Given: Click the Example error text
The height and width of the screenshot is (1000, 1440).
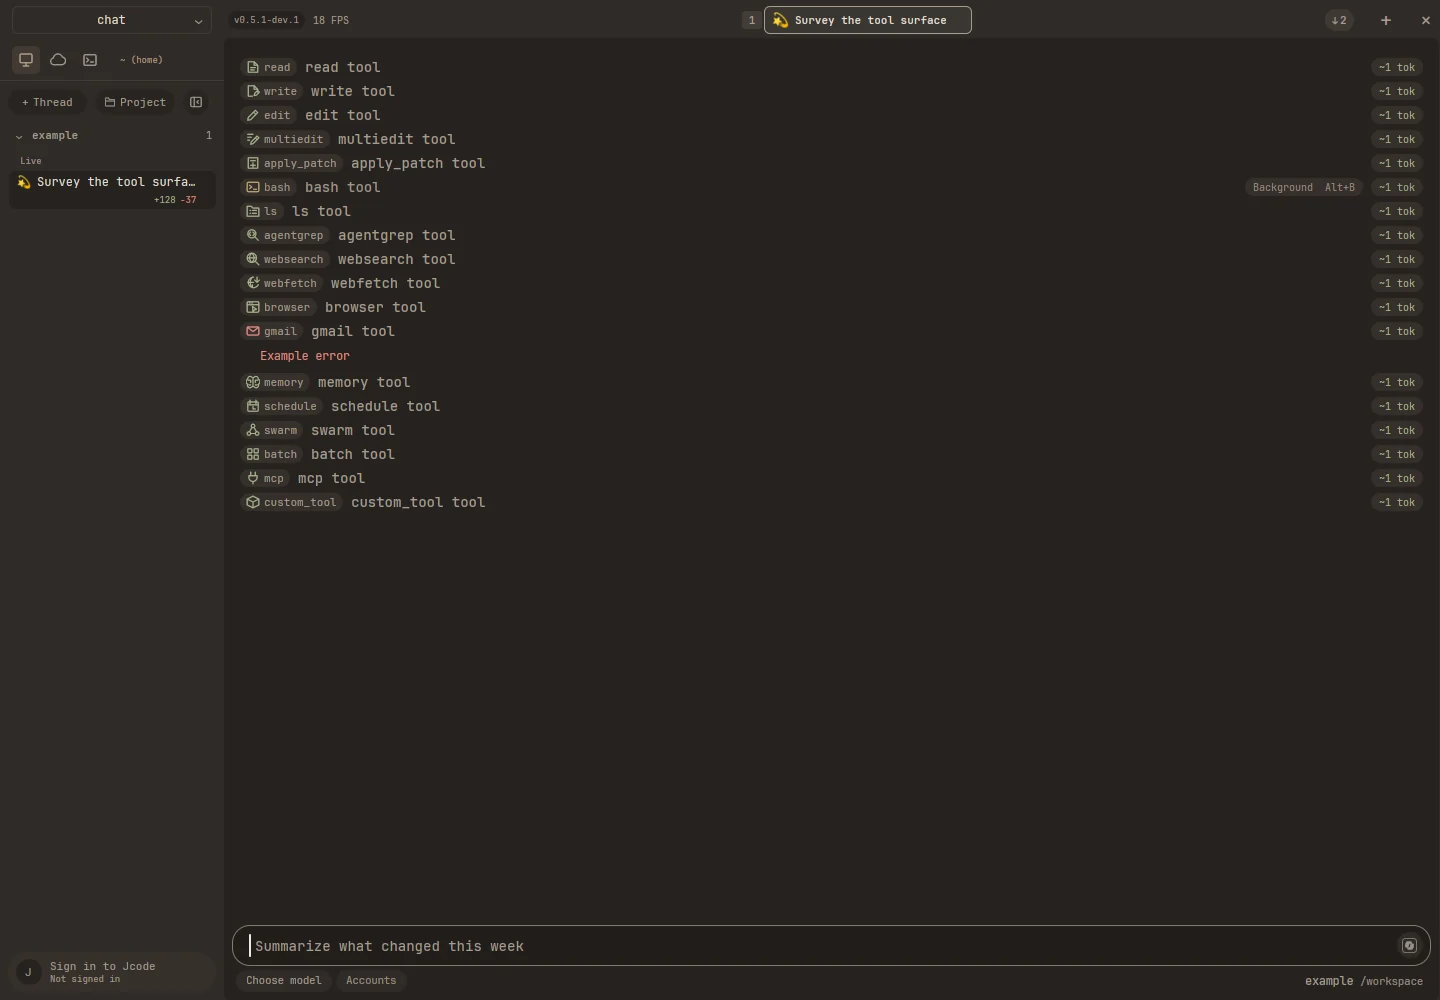Looking at the screenshot, I should [x=305, y=356].
